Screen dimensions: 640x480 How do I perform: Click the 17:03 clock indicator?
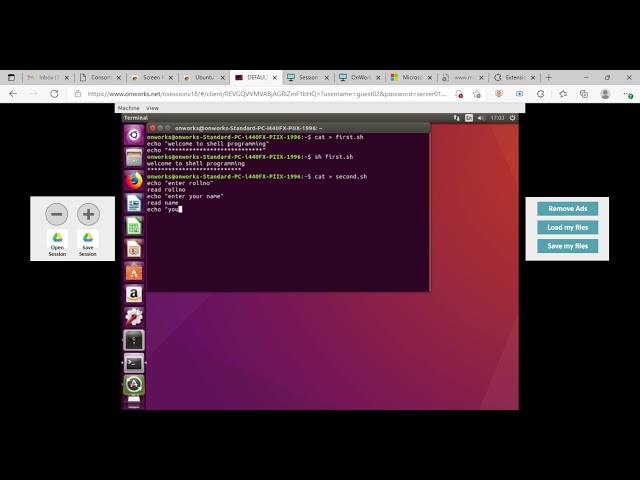coord(497,118)
